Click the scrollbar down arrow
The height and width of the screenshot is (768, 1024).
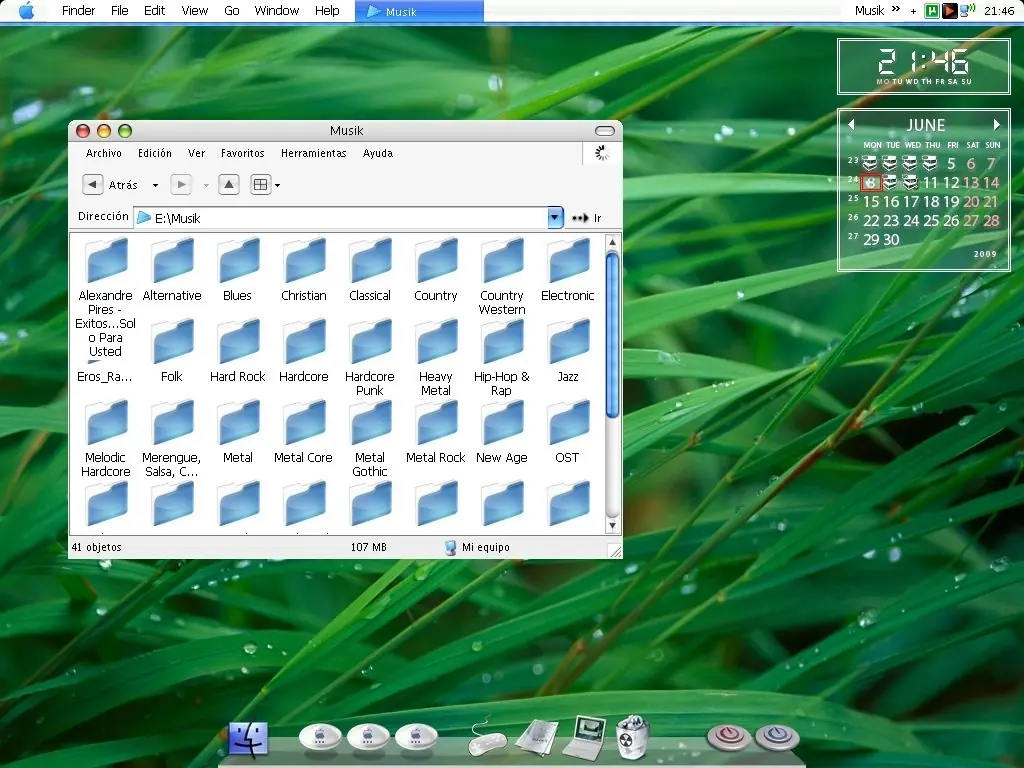click(613, 526)
